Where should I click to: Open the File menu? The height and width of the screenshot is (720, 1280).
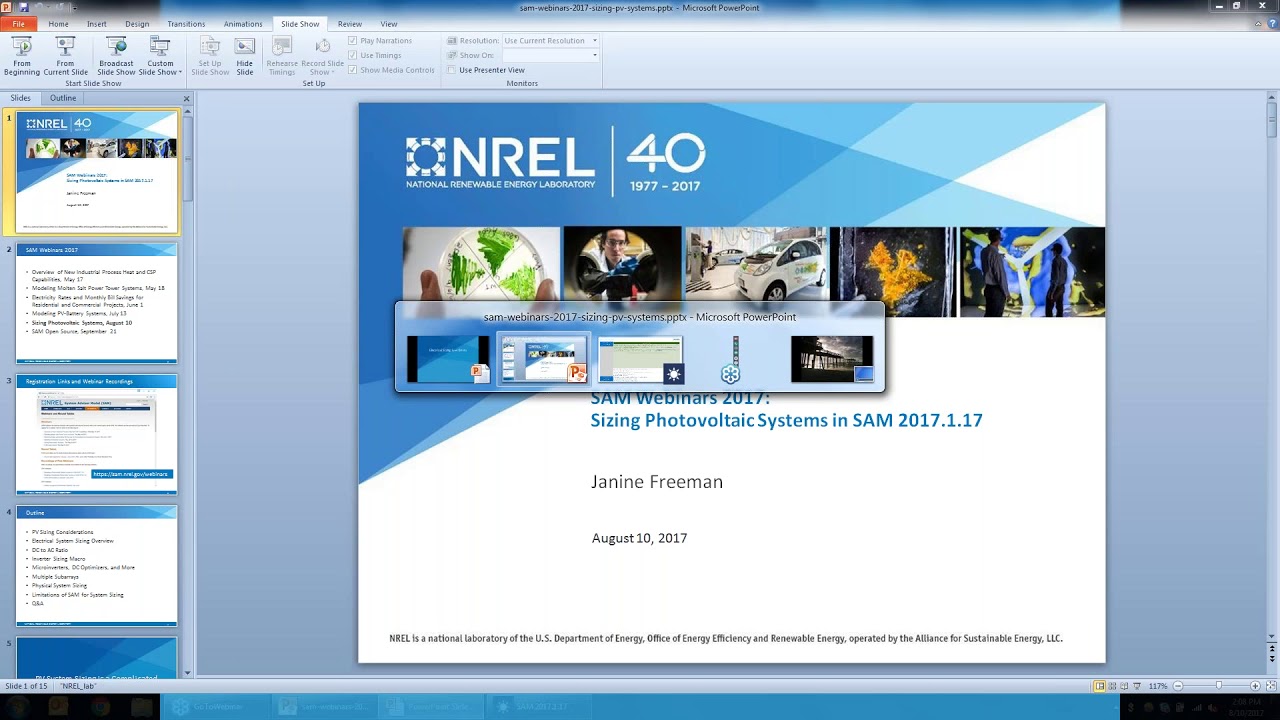(18, 24)
